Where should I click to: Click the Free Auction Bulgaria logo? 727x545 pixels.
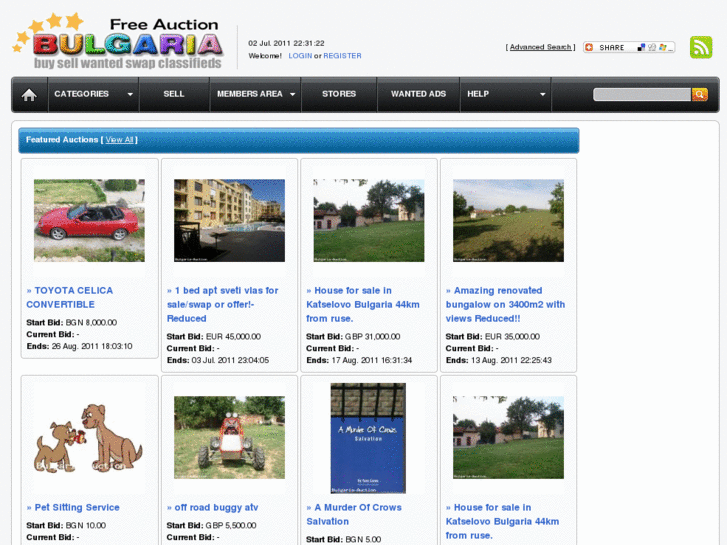(119, 41)
